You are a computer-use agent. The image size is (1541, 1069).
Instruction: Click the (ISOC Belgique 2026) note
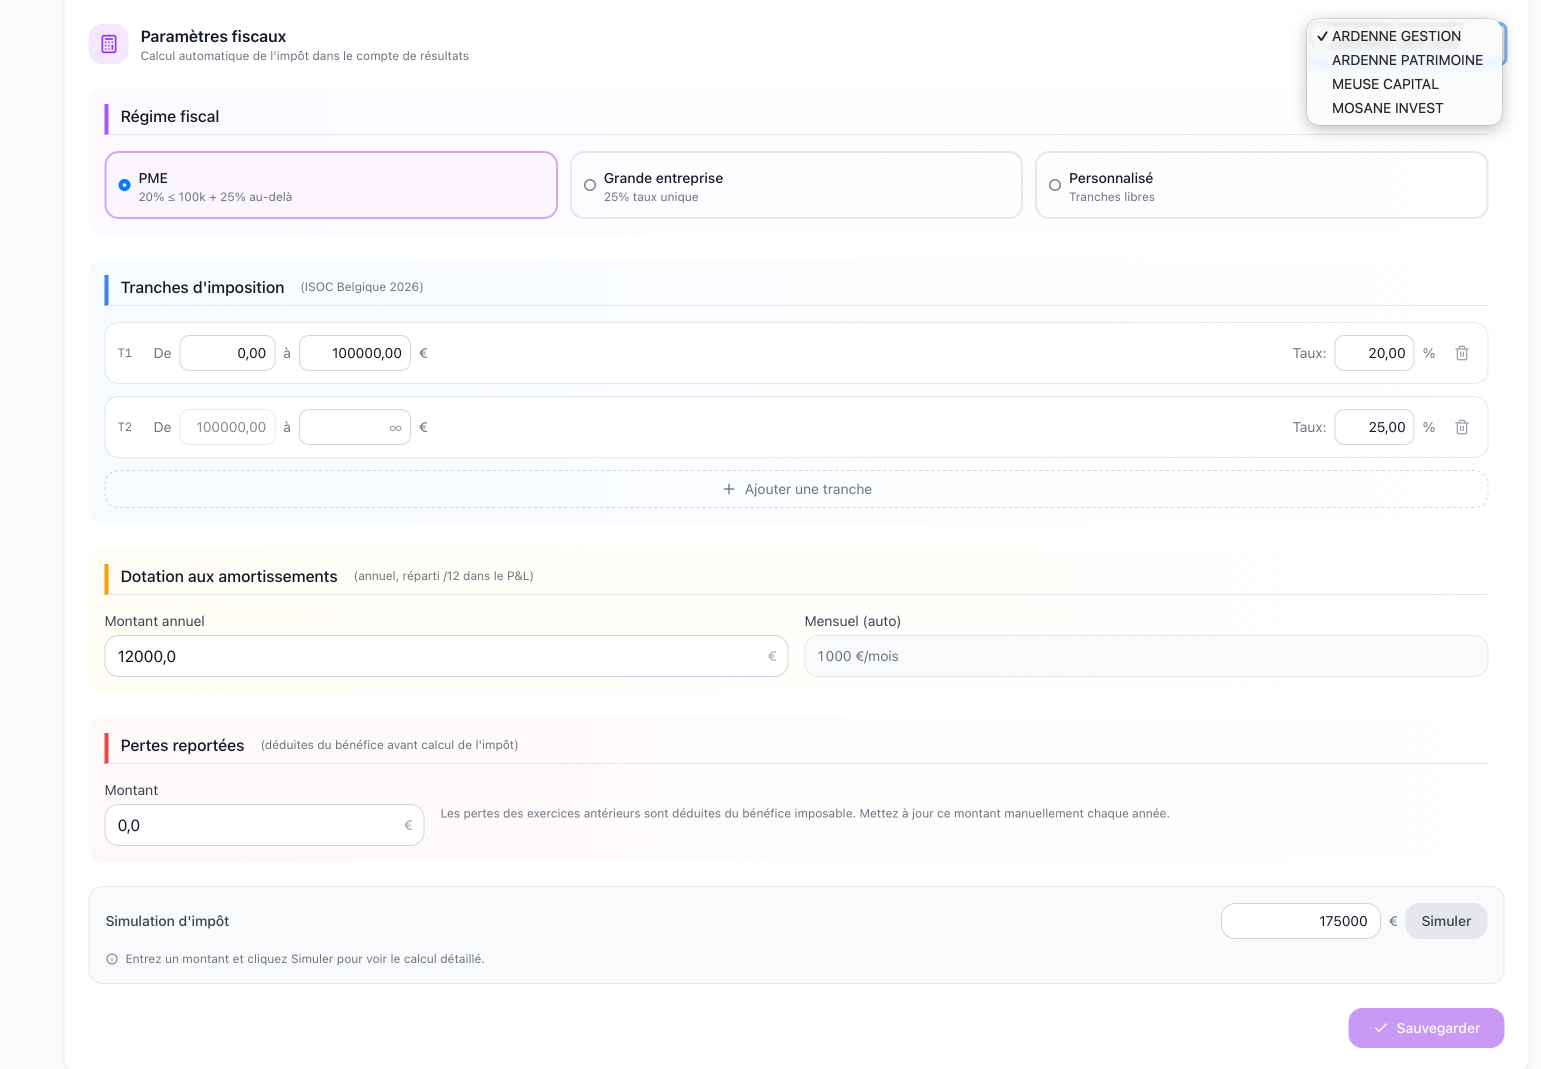(x=362, y=287)
